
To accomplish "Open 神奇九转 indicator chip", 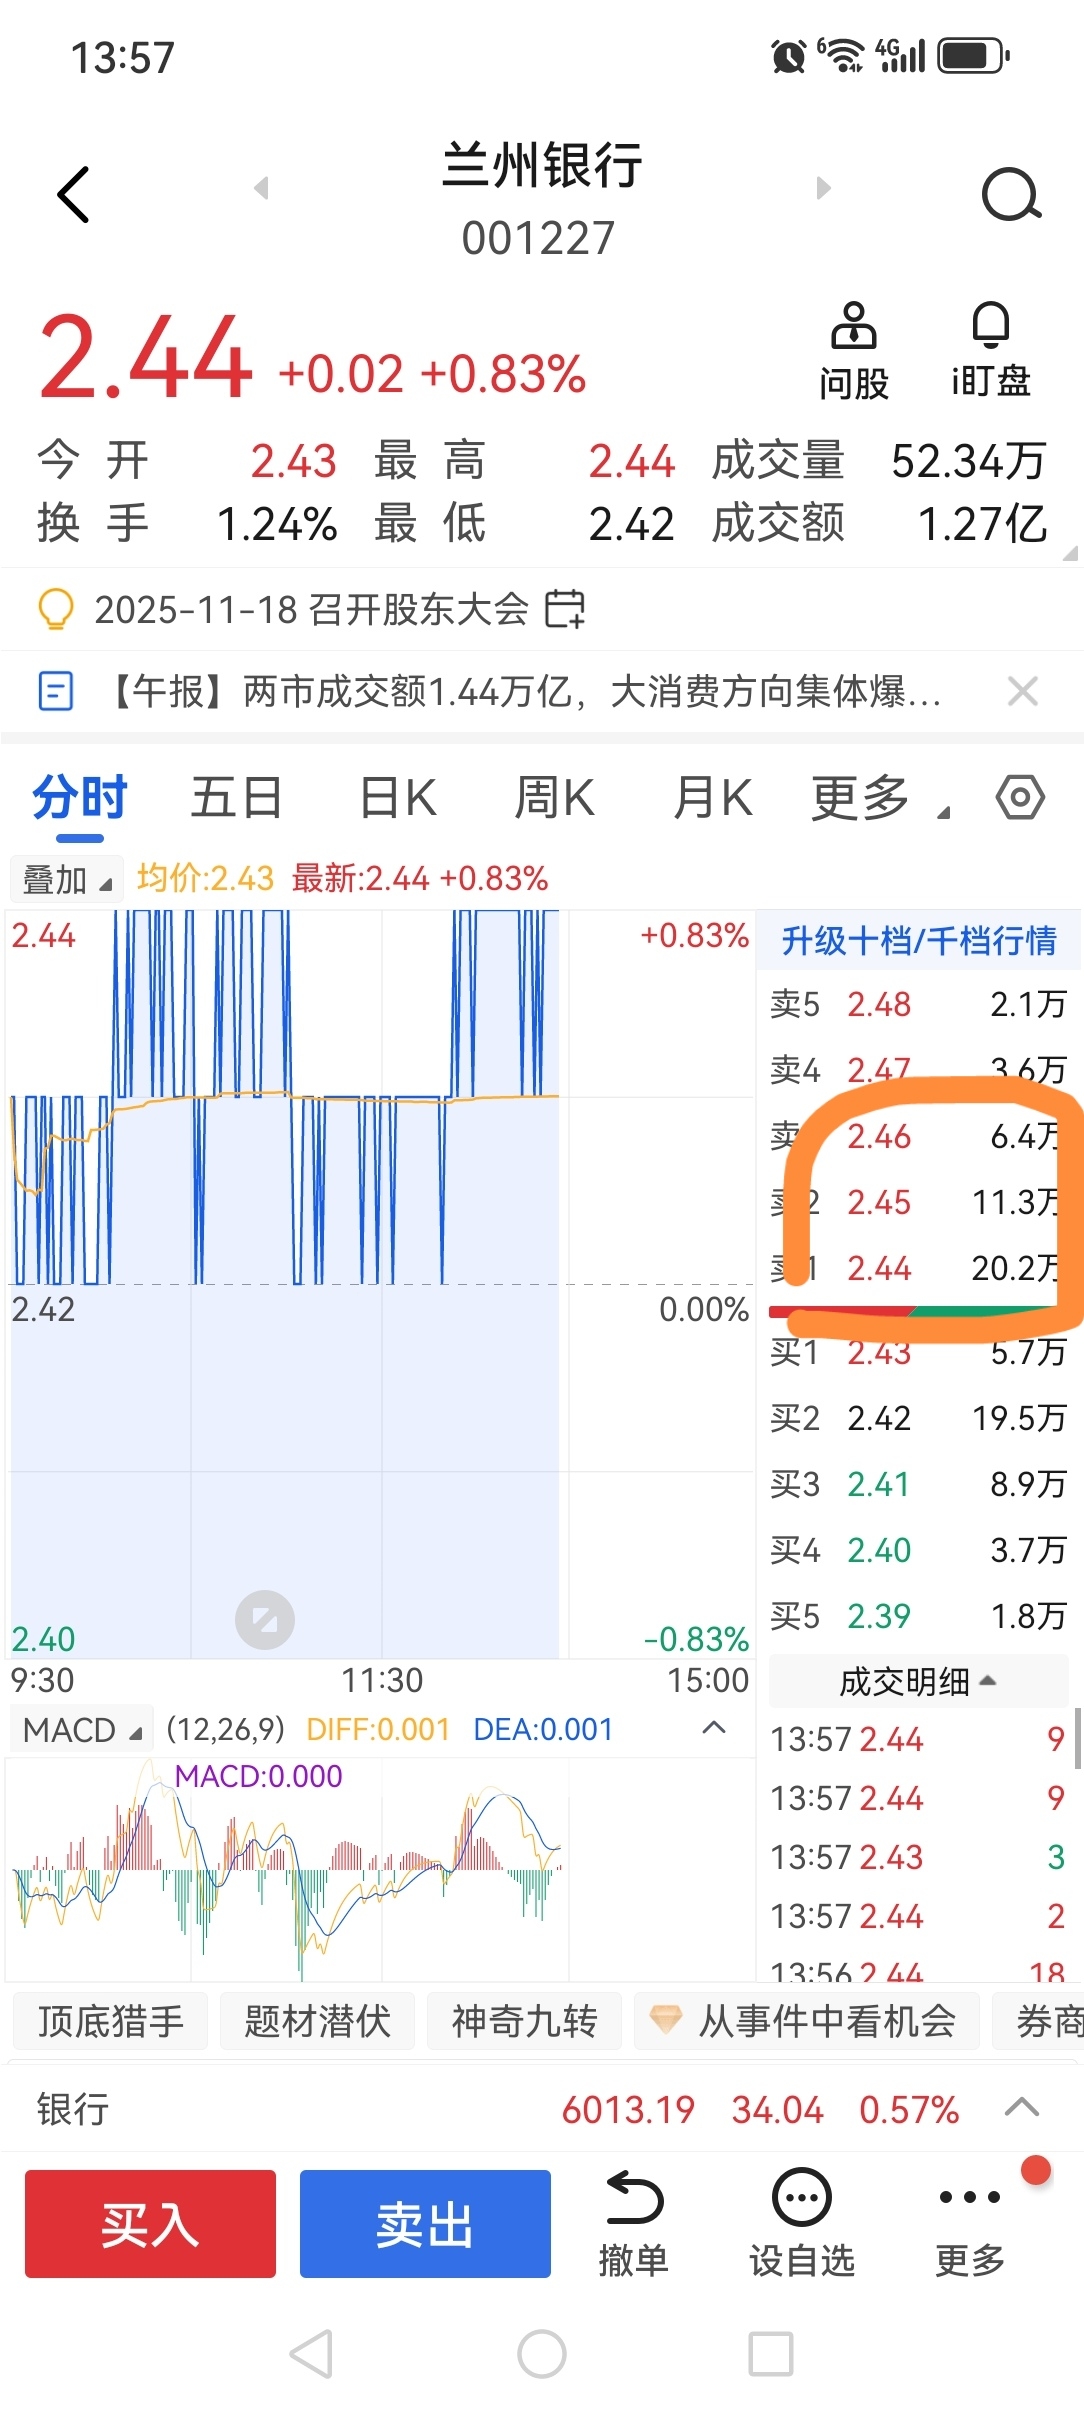I will point(524,2021).
